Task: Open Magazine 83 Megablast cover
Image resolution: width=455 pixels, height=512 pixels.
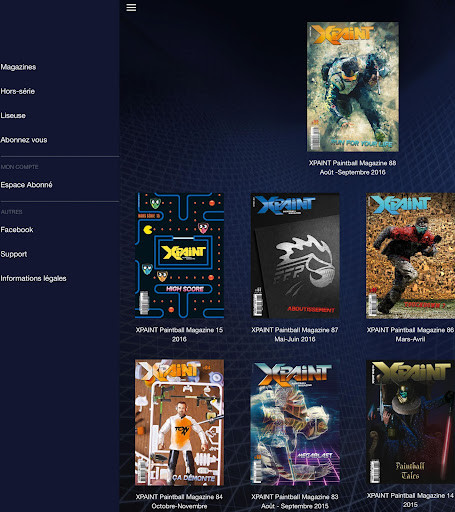Action: (x=295, y=422)
